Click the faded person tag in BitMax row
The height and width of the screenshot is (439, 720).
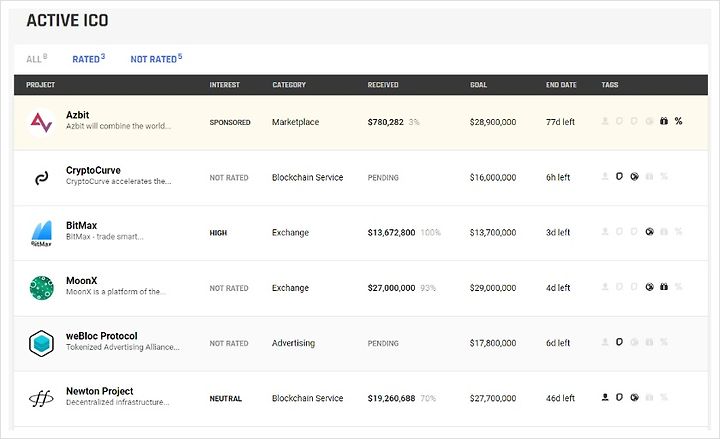point(605,231)
